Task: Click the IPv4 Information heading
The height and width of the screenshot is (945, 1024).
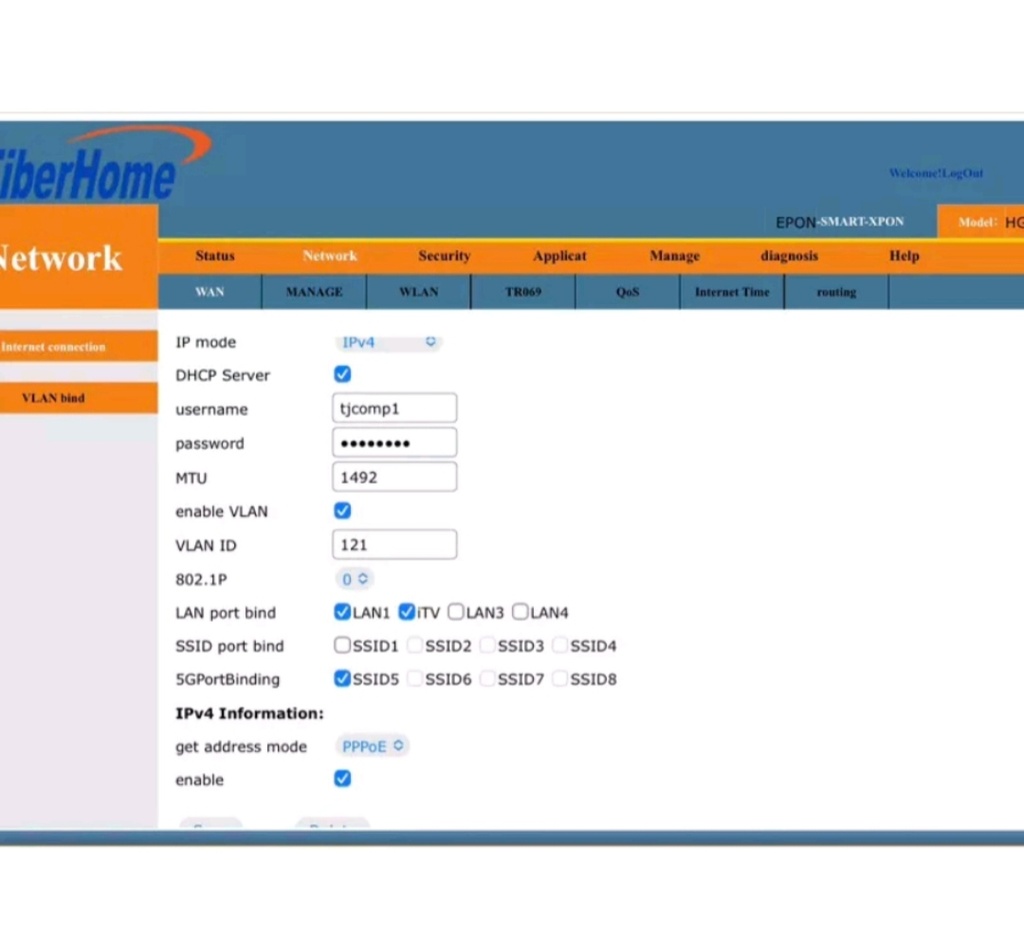Action: click(249, 713)
